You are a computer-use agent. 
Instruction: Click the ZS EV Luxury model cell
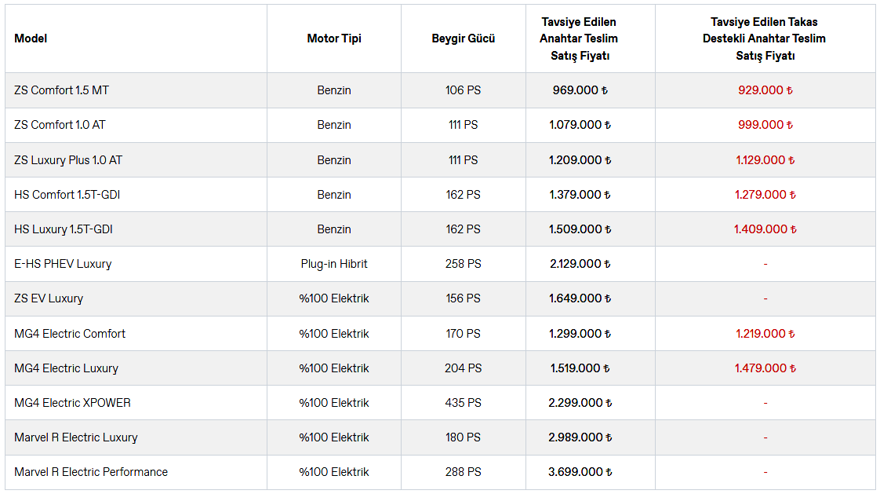point(49,298)
